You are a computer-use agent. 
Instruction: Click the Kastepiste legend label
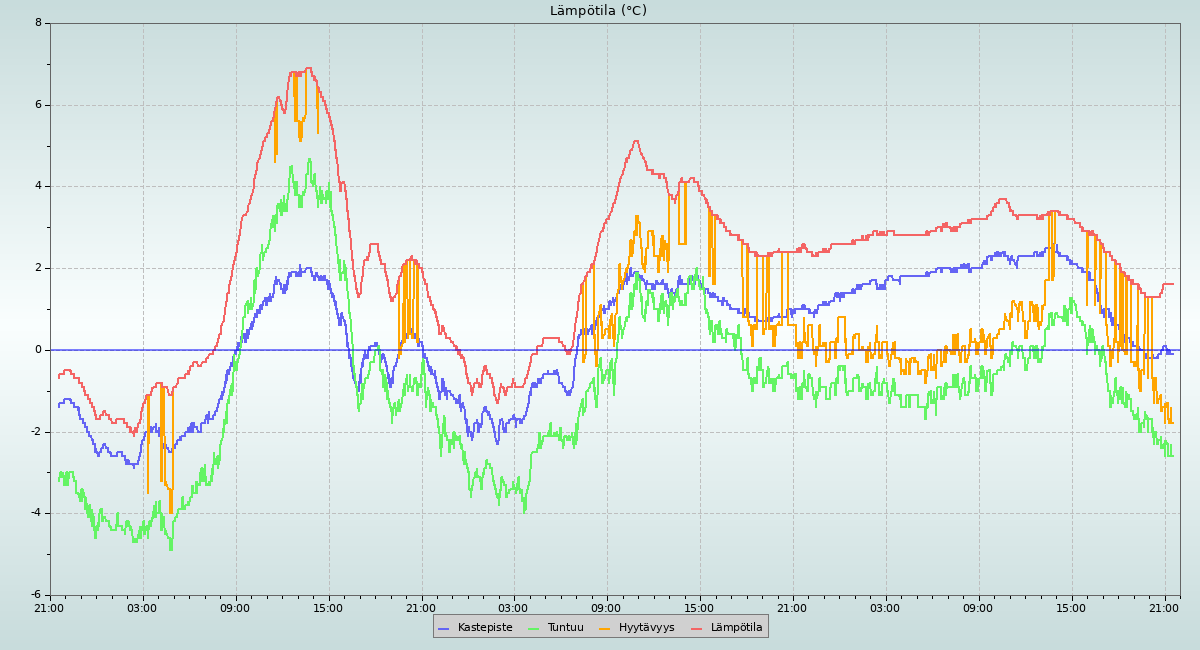[x=485, y=628]
